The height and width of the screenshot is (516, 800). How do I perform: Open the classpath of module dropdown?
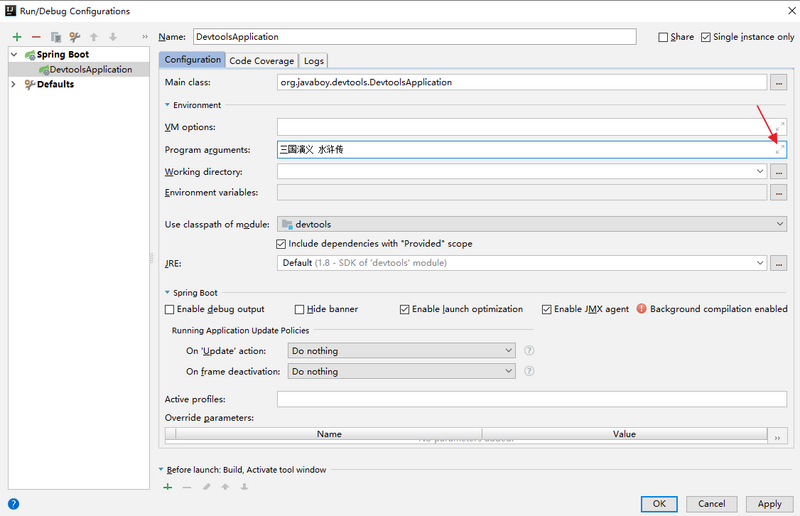532,224
